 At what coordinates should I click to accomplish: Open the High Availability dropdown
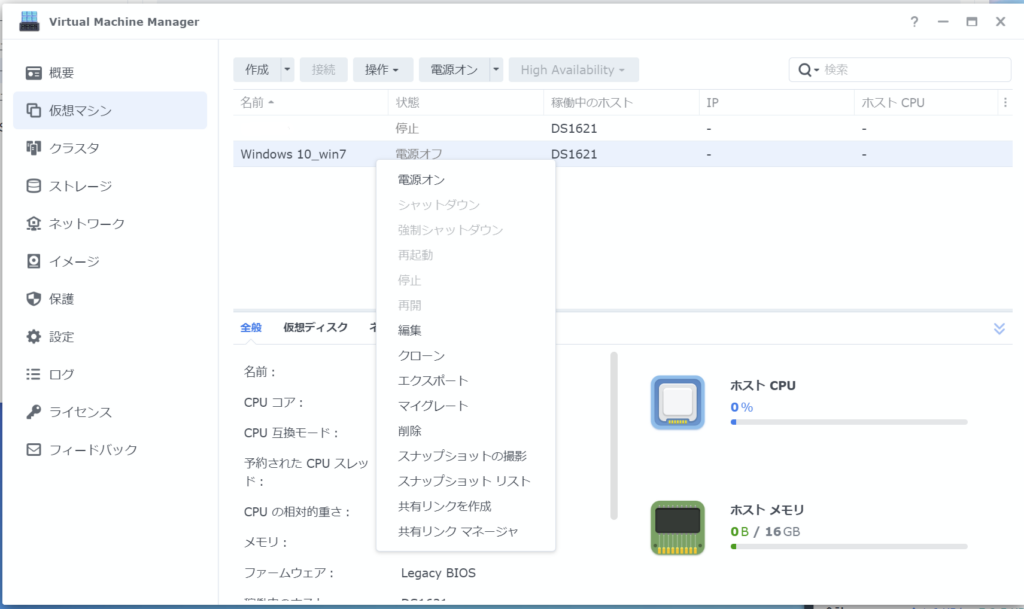point(573,70)
